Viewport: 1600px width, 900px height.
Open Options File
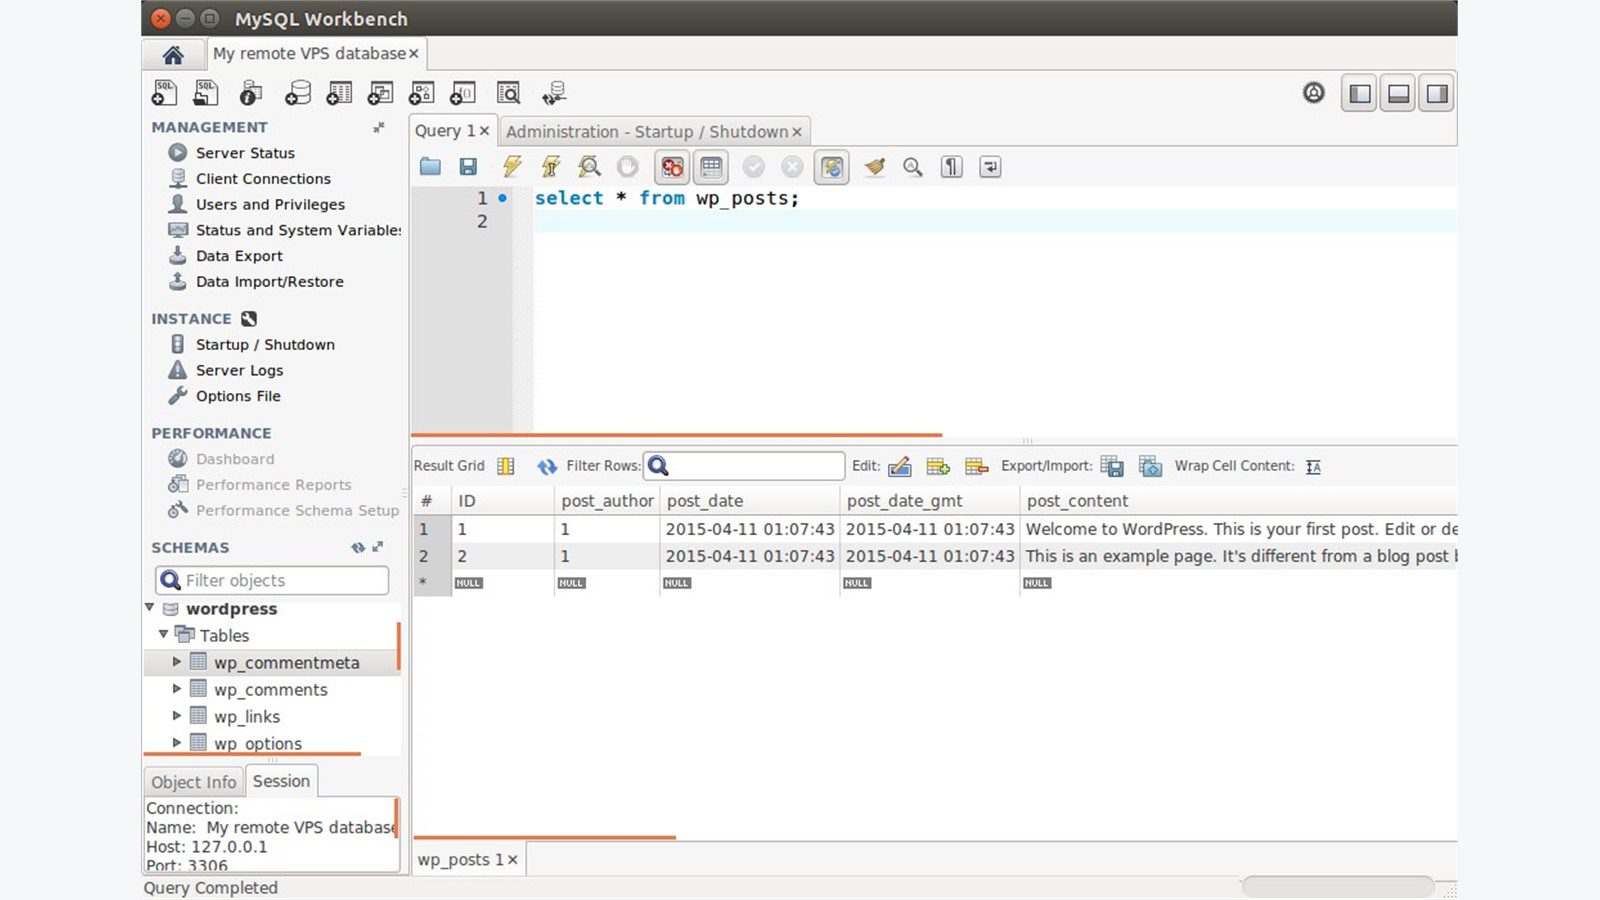pos(238,397)
